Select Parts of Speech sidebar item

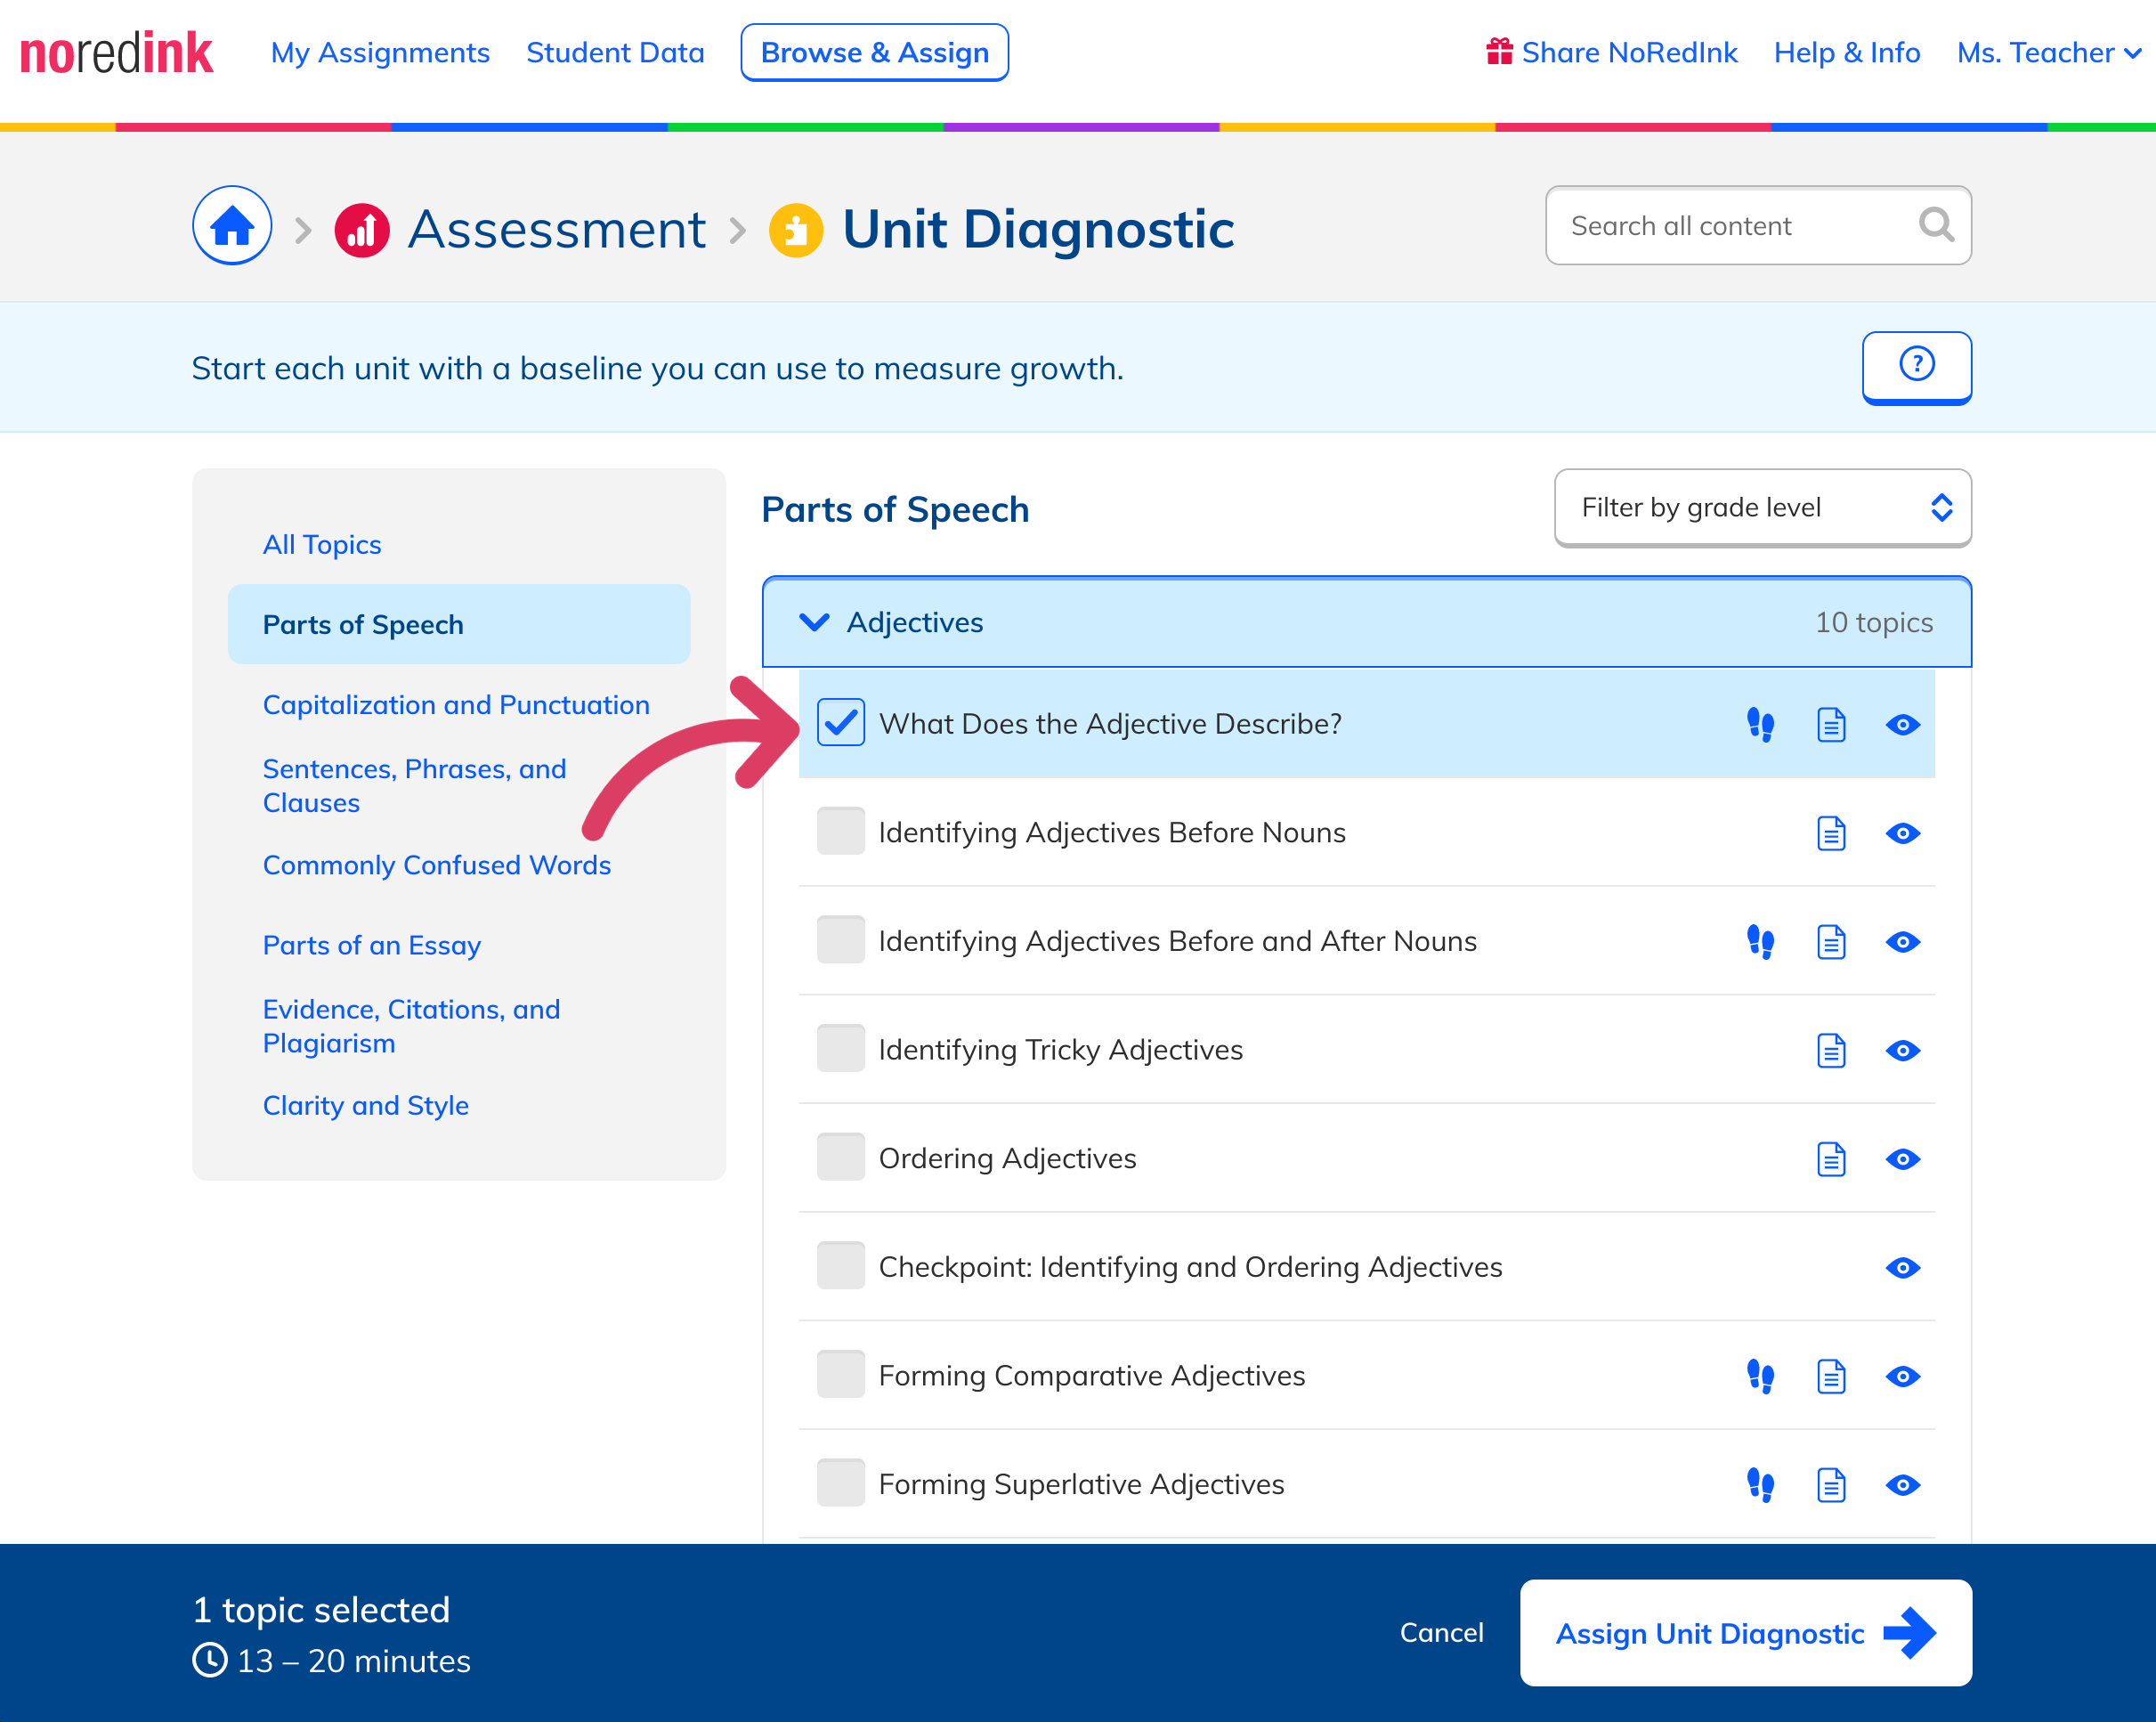[459, 624]
